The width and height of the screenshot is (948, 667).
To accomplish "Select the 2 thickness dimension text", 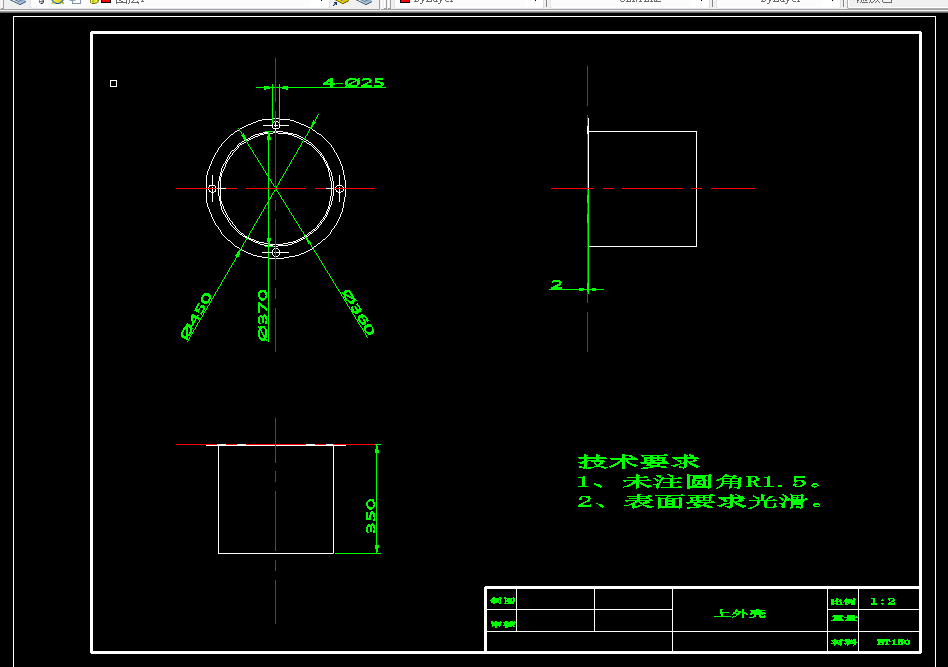I will 557,284.
